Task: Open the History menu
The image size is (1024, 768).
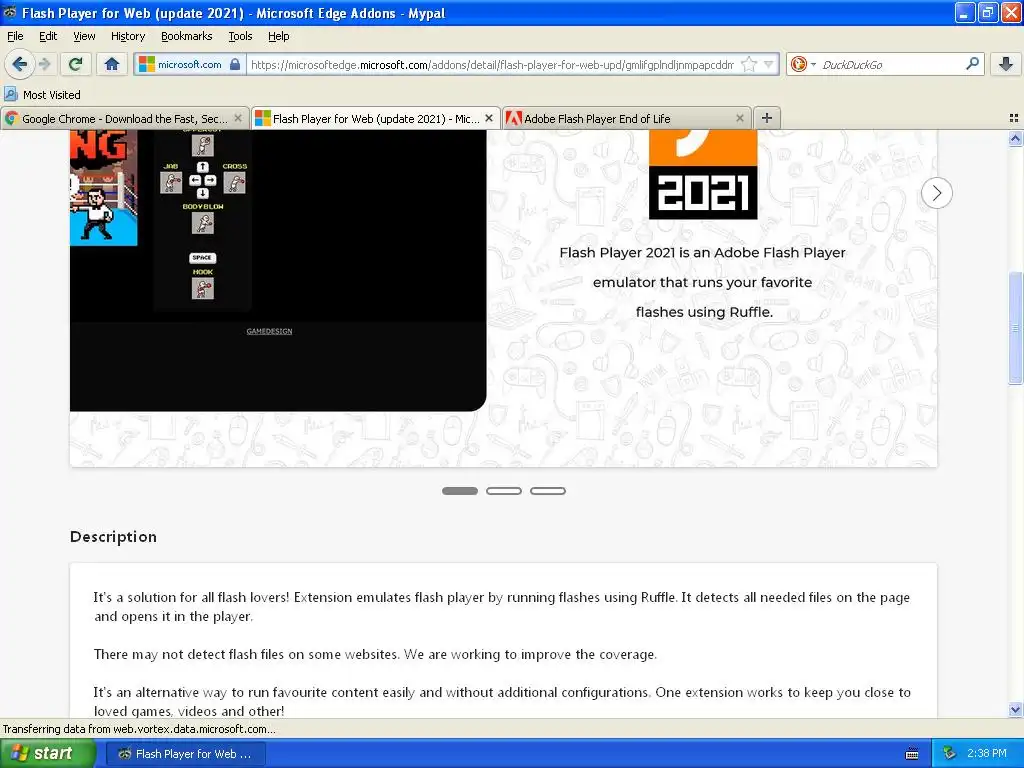Action: 127,36
